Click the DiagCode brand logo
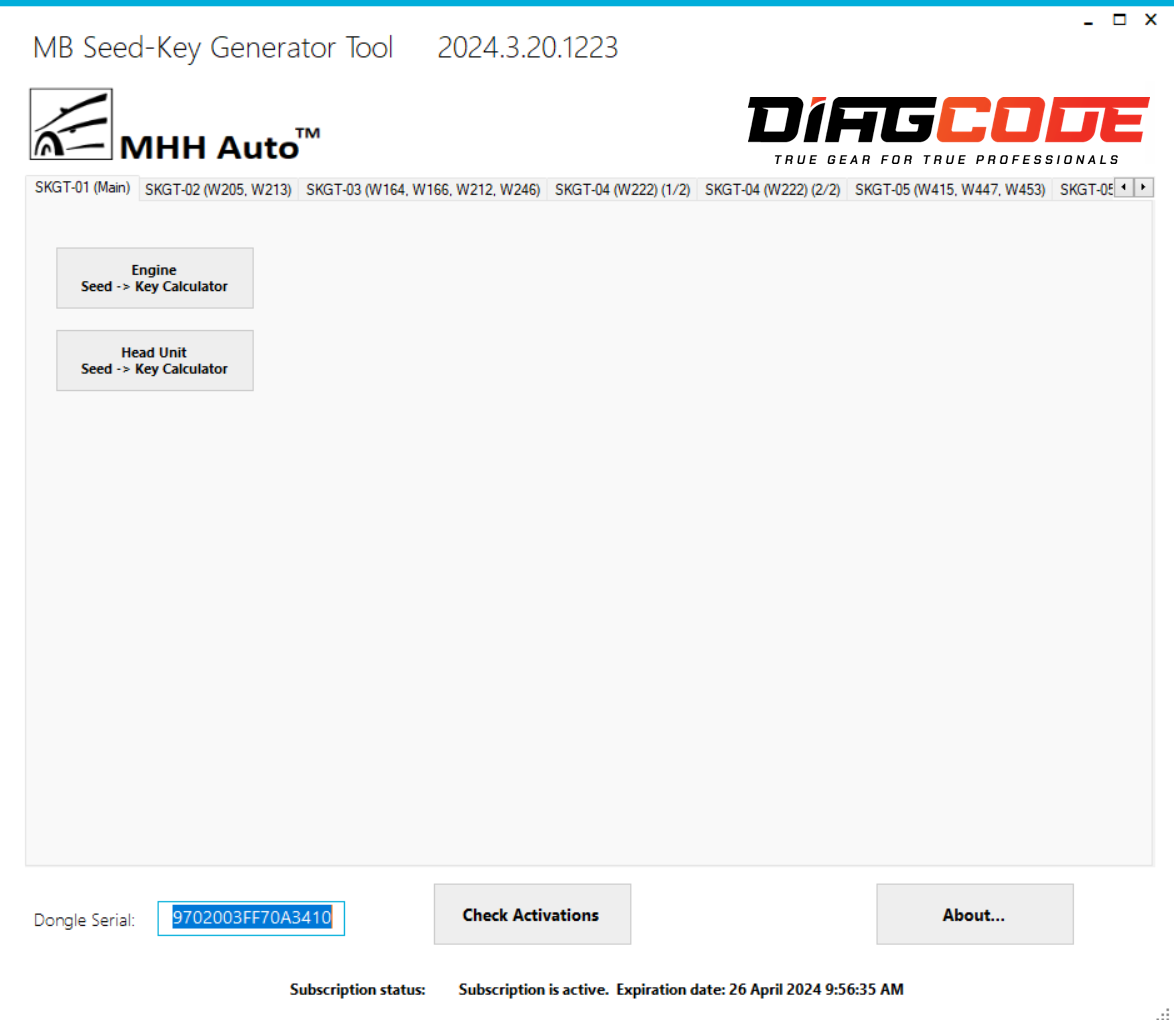The height and width of the screenshot is (1020, 1174). pos(947,127)
